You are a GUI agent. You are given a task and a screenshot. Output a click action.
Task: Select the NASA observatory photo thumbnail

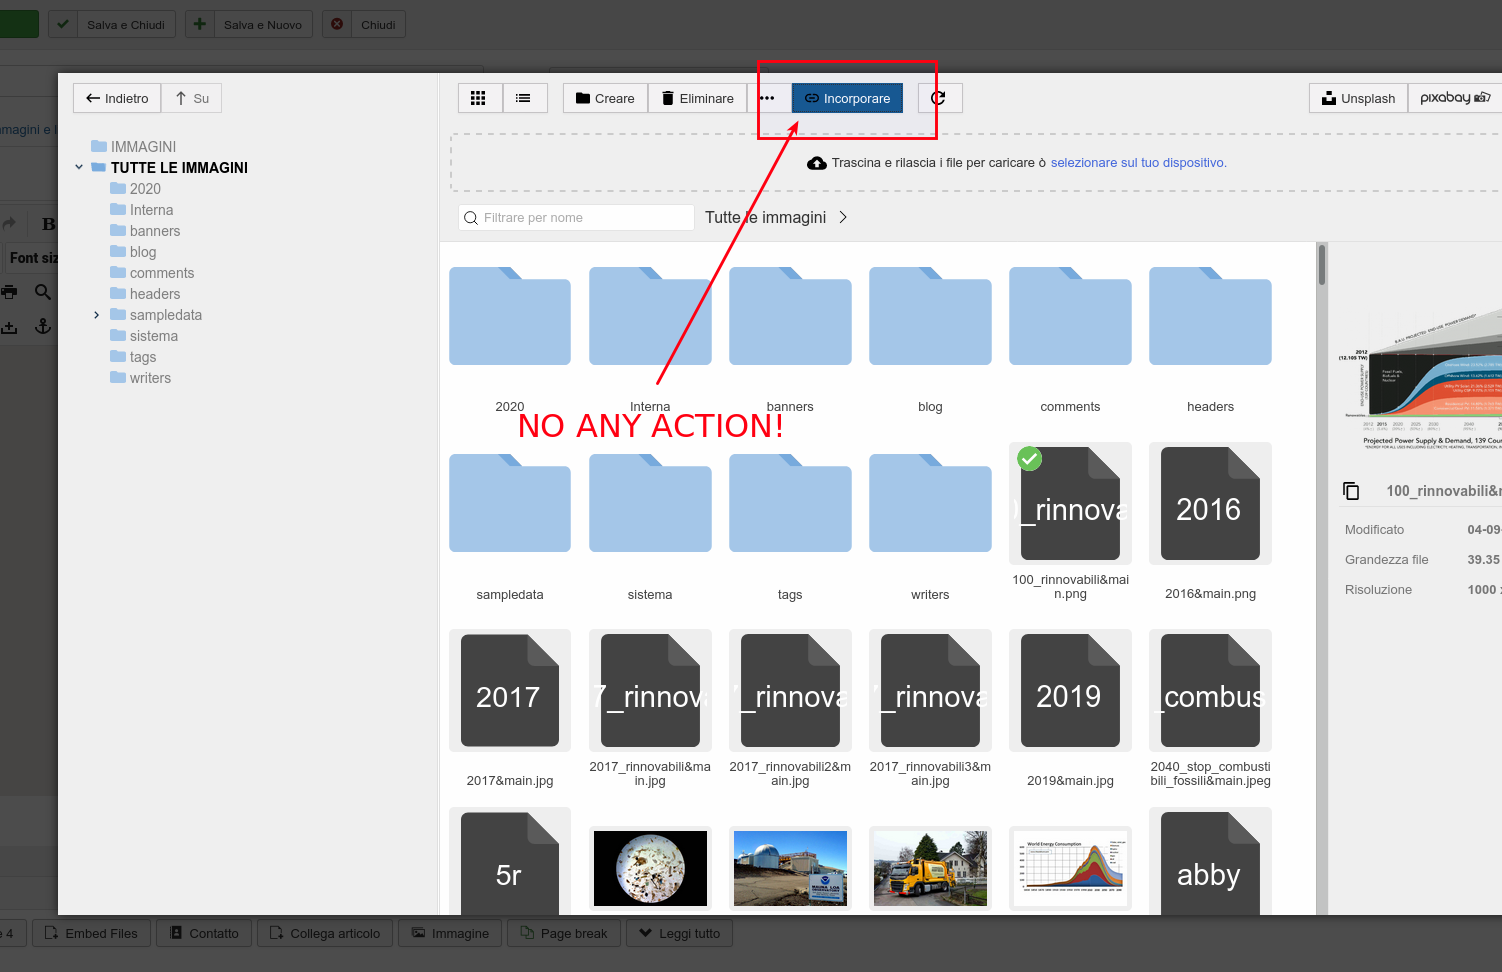pyautogui.click(x=790, y=867)
